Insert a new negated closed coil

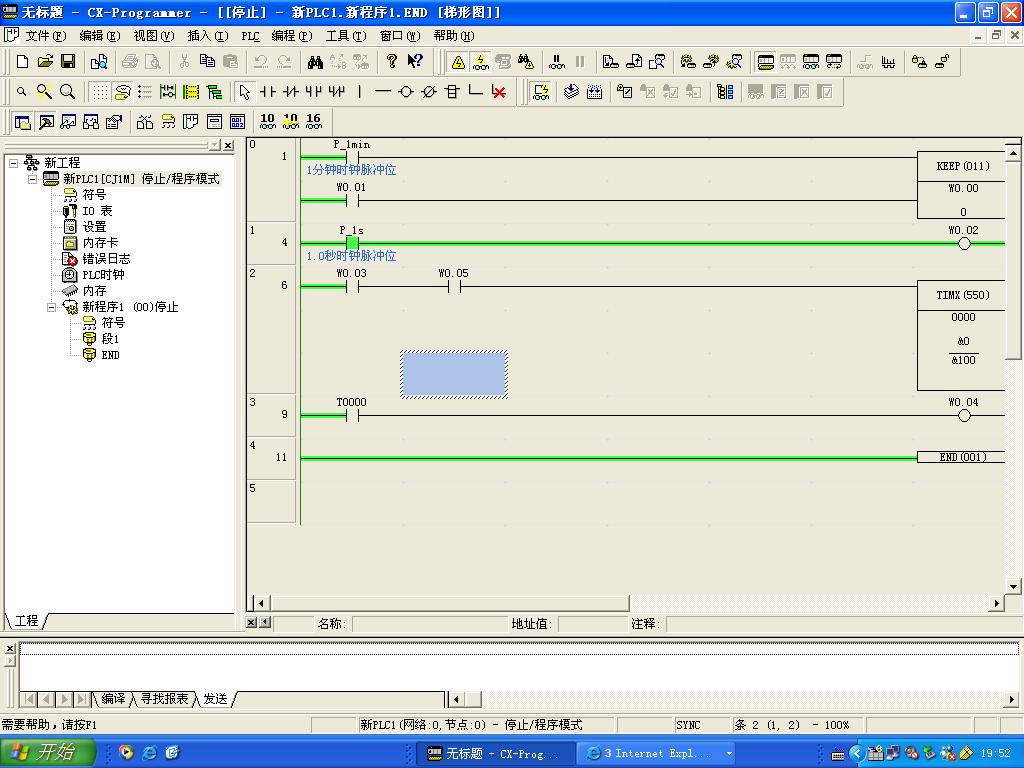coord(429,92)
